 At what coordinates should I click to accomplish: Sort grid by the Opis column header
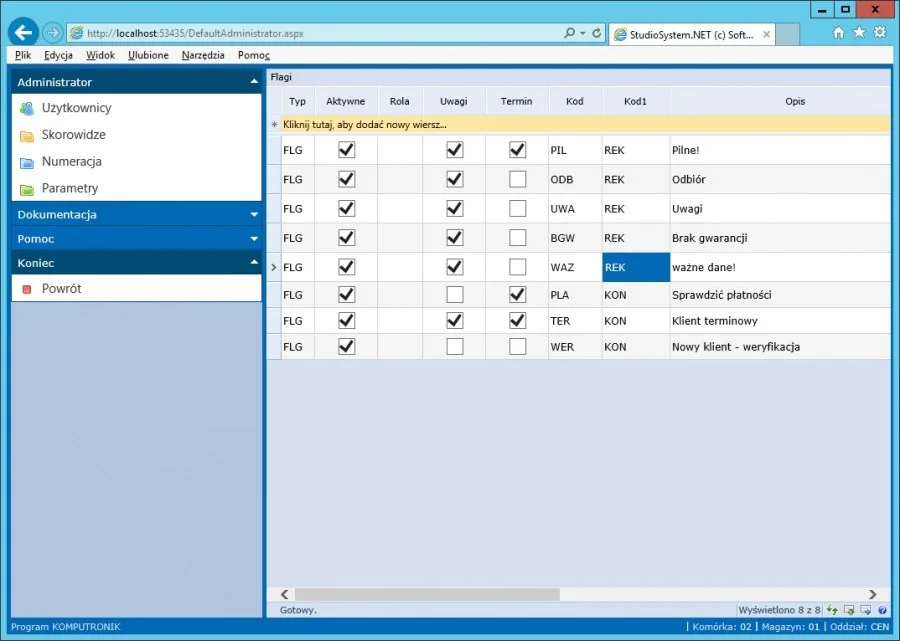point(795,101)
